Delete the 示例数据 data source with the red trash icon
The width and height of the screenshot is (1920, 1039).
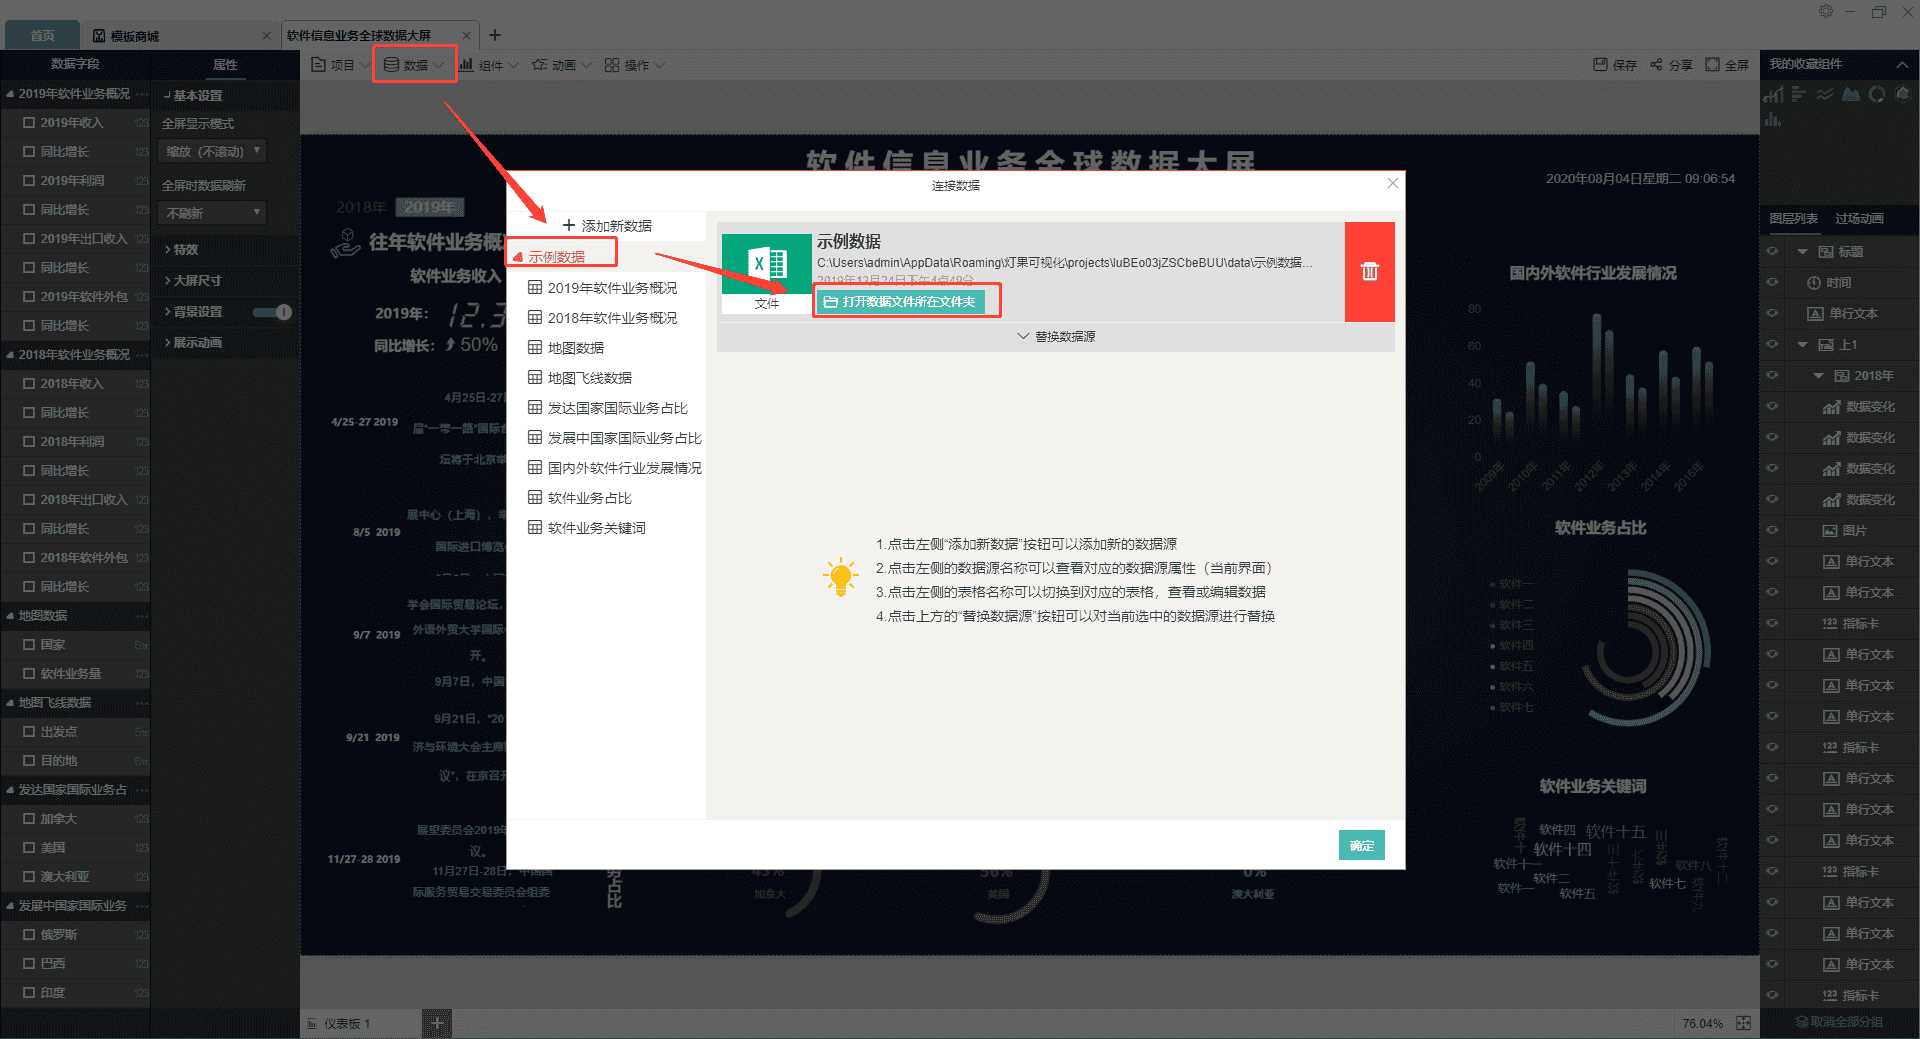[1369, 271]
